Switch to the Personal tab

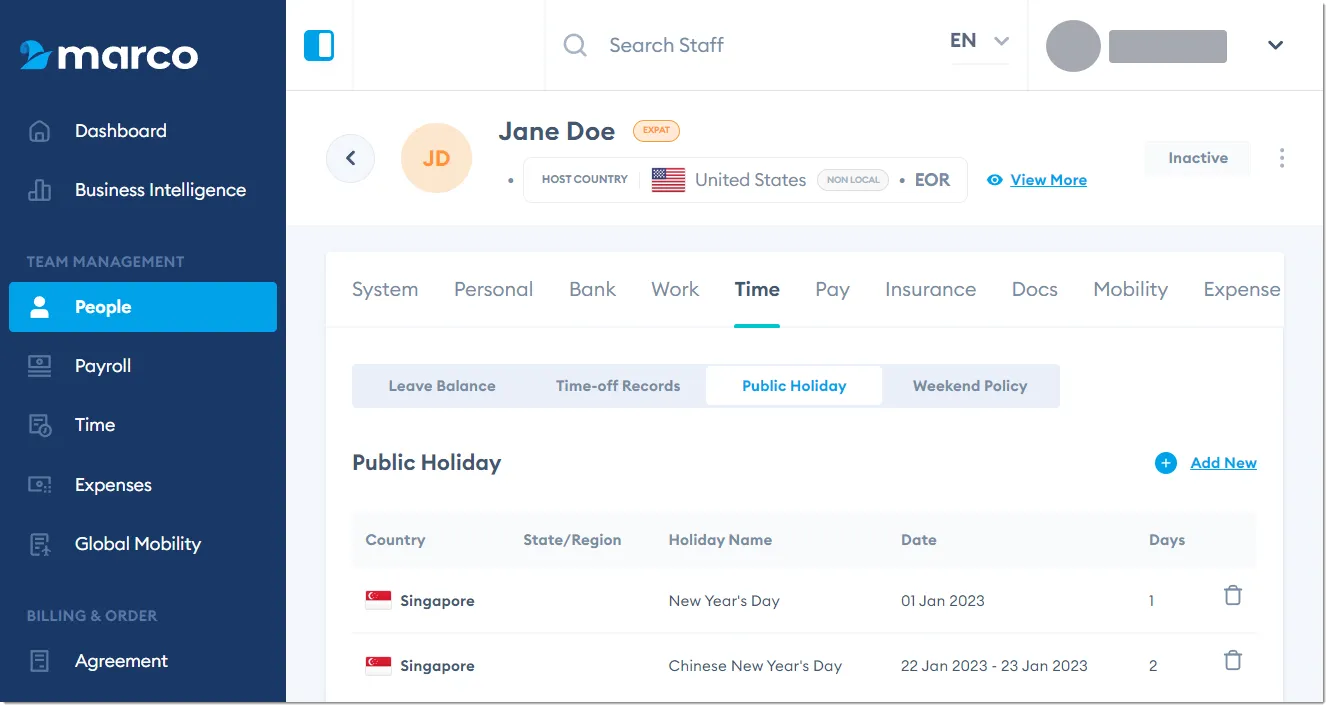coord(493,289)
